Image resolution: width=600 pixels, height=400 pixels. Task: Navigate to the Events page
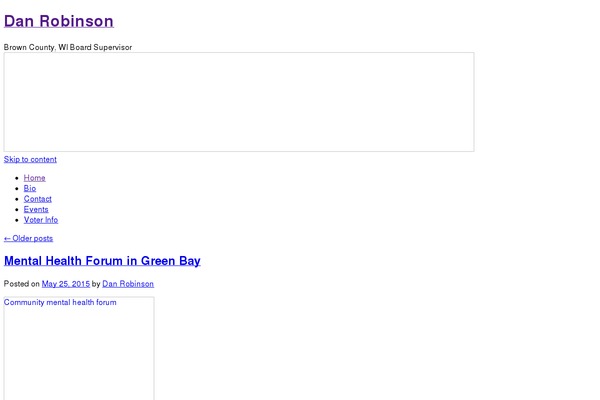coord(36,209)
